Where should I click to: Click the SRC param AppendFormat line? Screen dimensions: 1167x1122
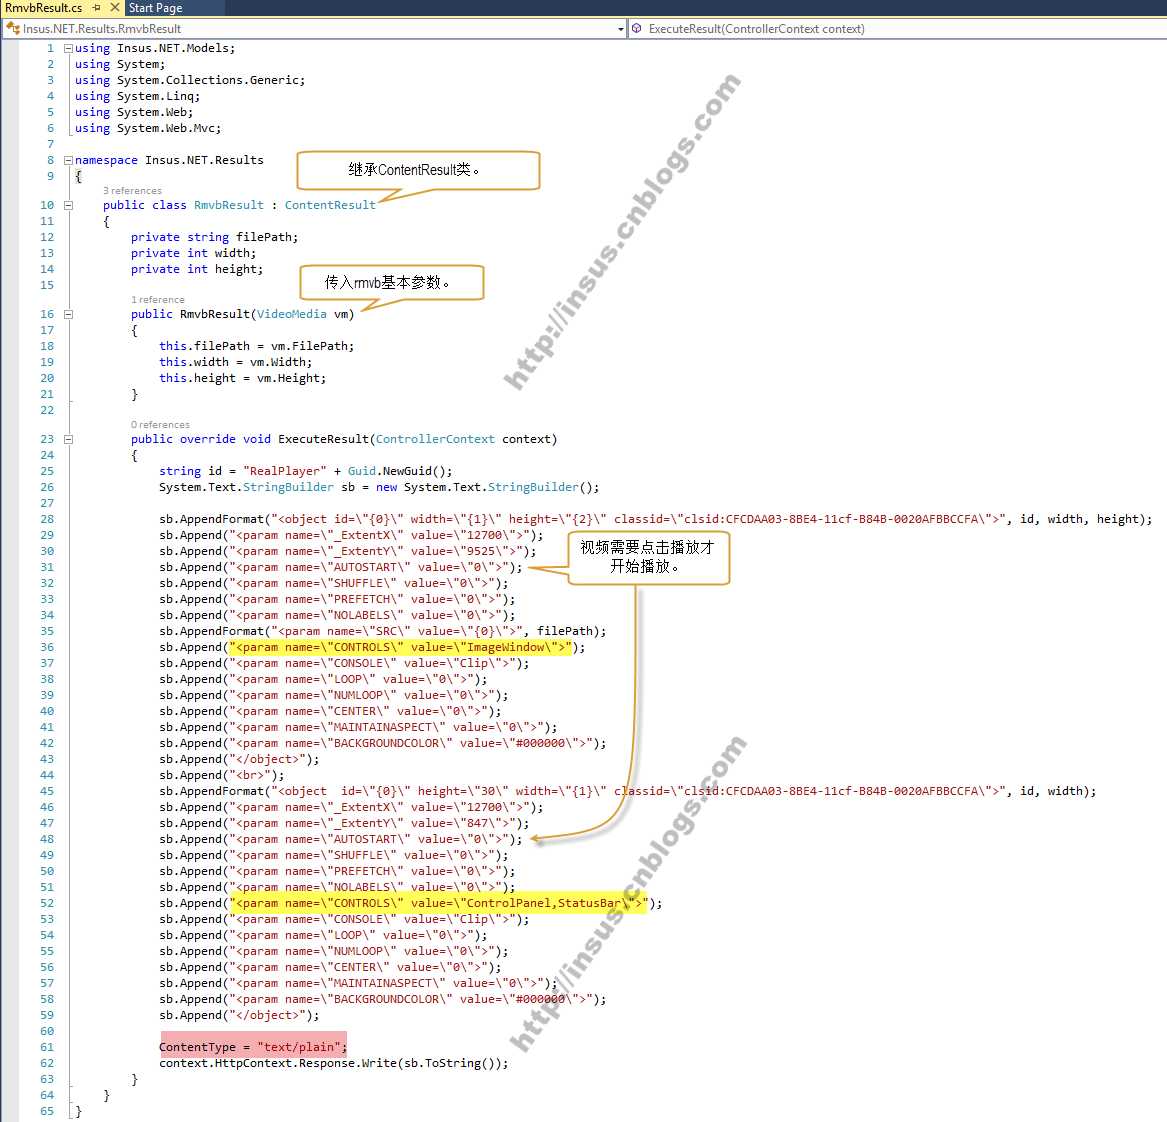pos(383,631)
